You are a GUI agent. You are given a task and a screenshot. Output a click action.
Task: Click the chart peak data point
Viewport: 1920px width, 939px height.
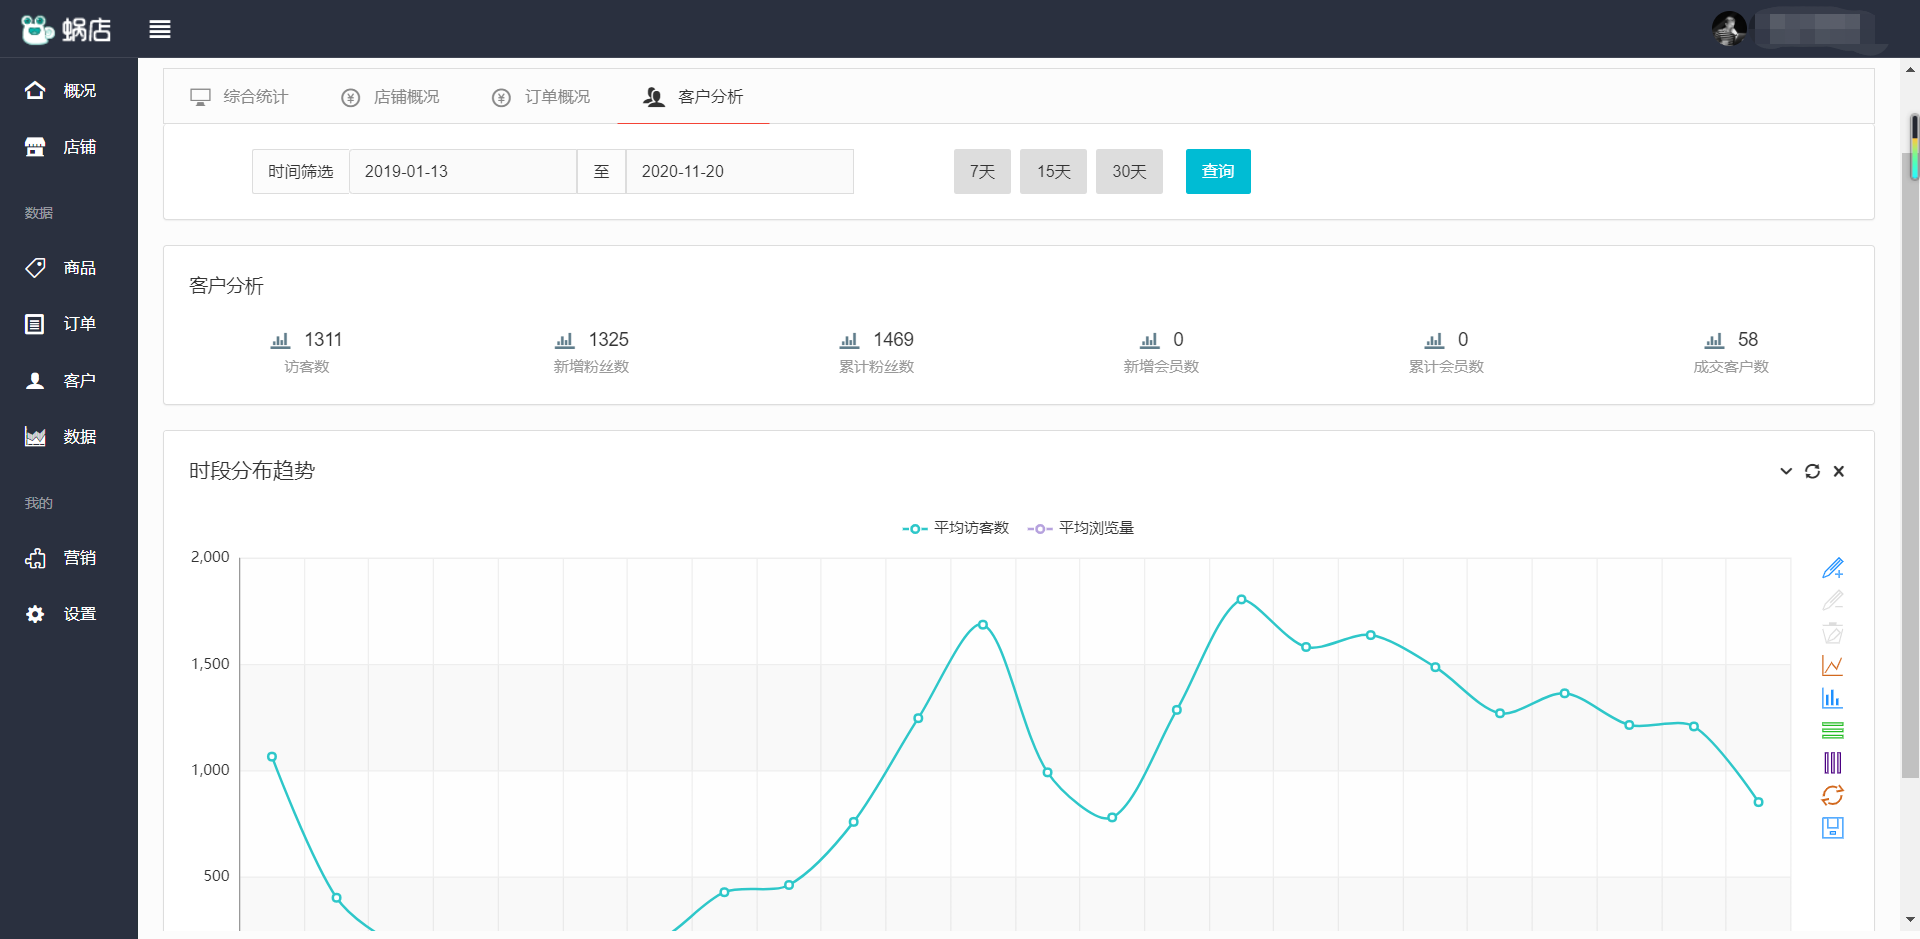[1241, 599]
